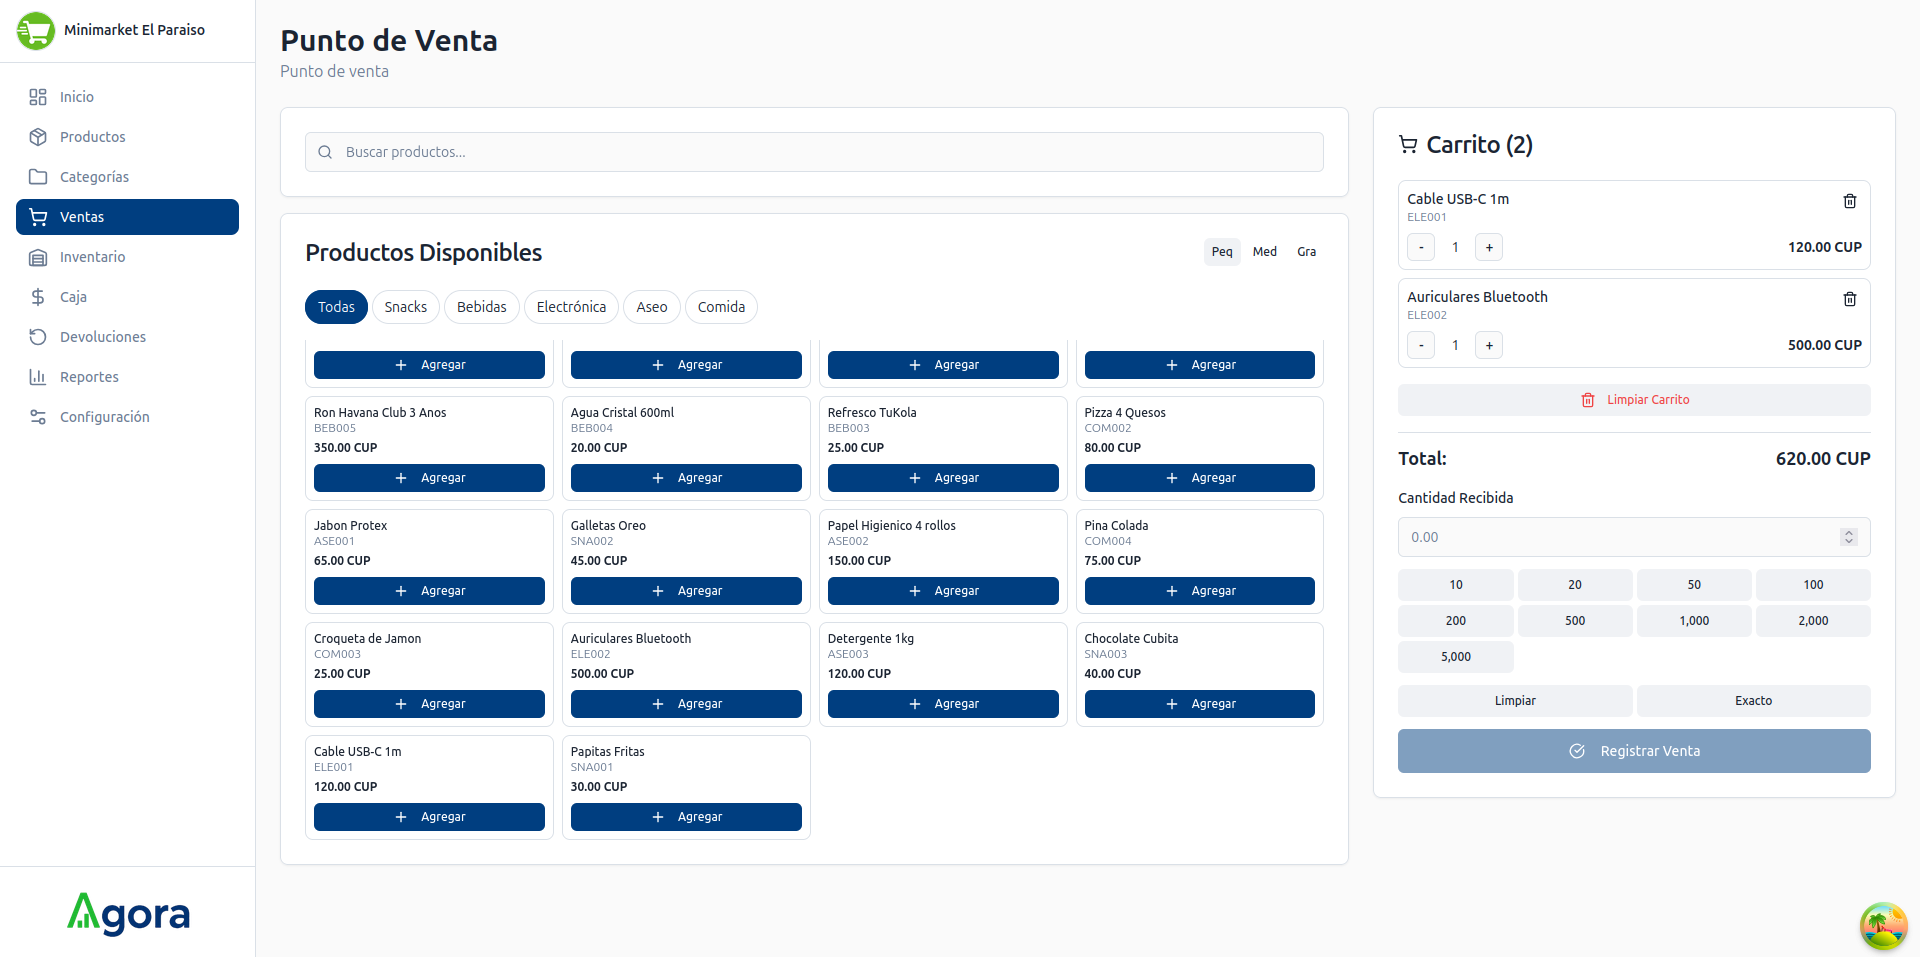
Task: Select the 500 quick amount button
Action: pos(1575,621)
